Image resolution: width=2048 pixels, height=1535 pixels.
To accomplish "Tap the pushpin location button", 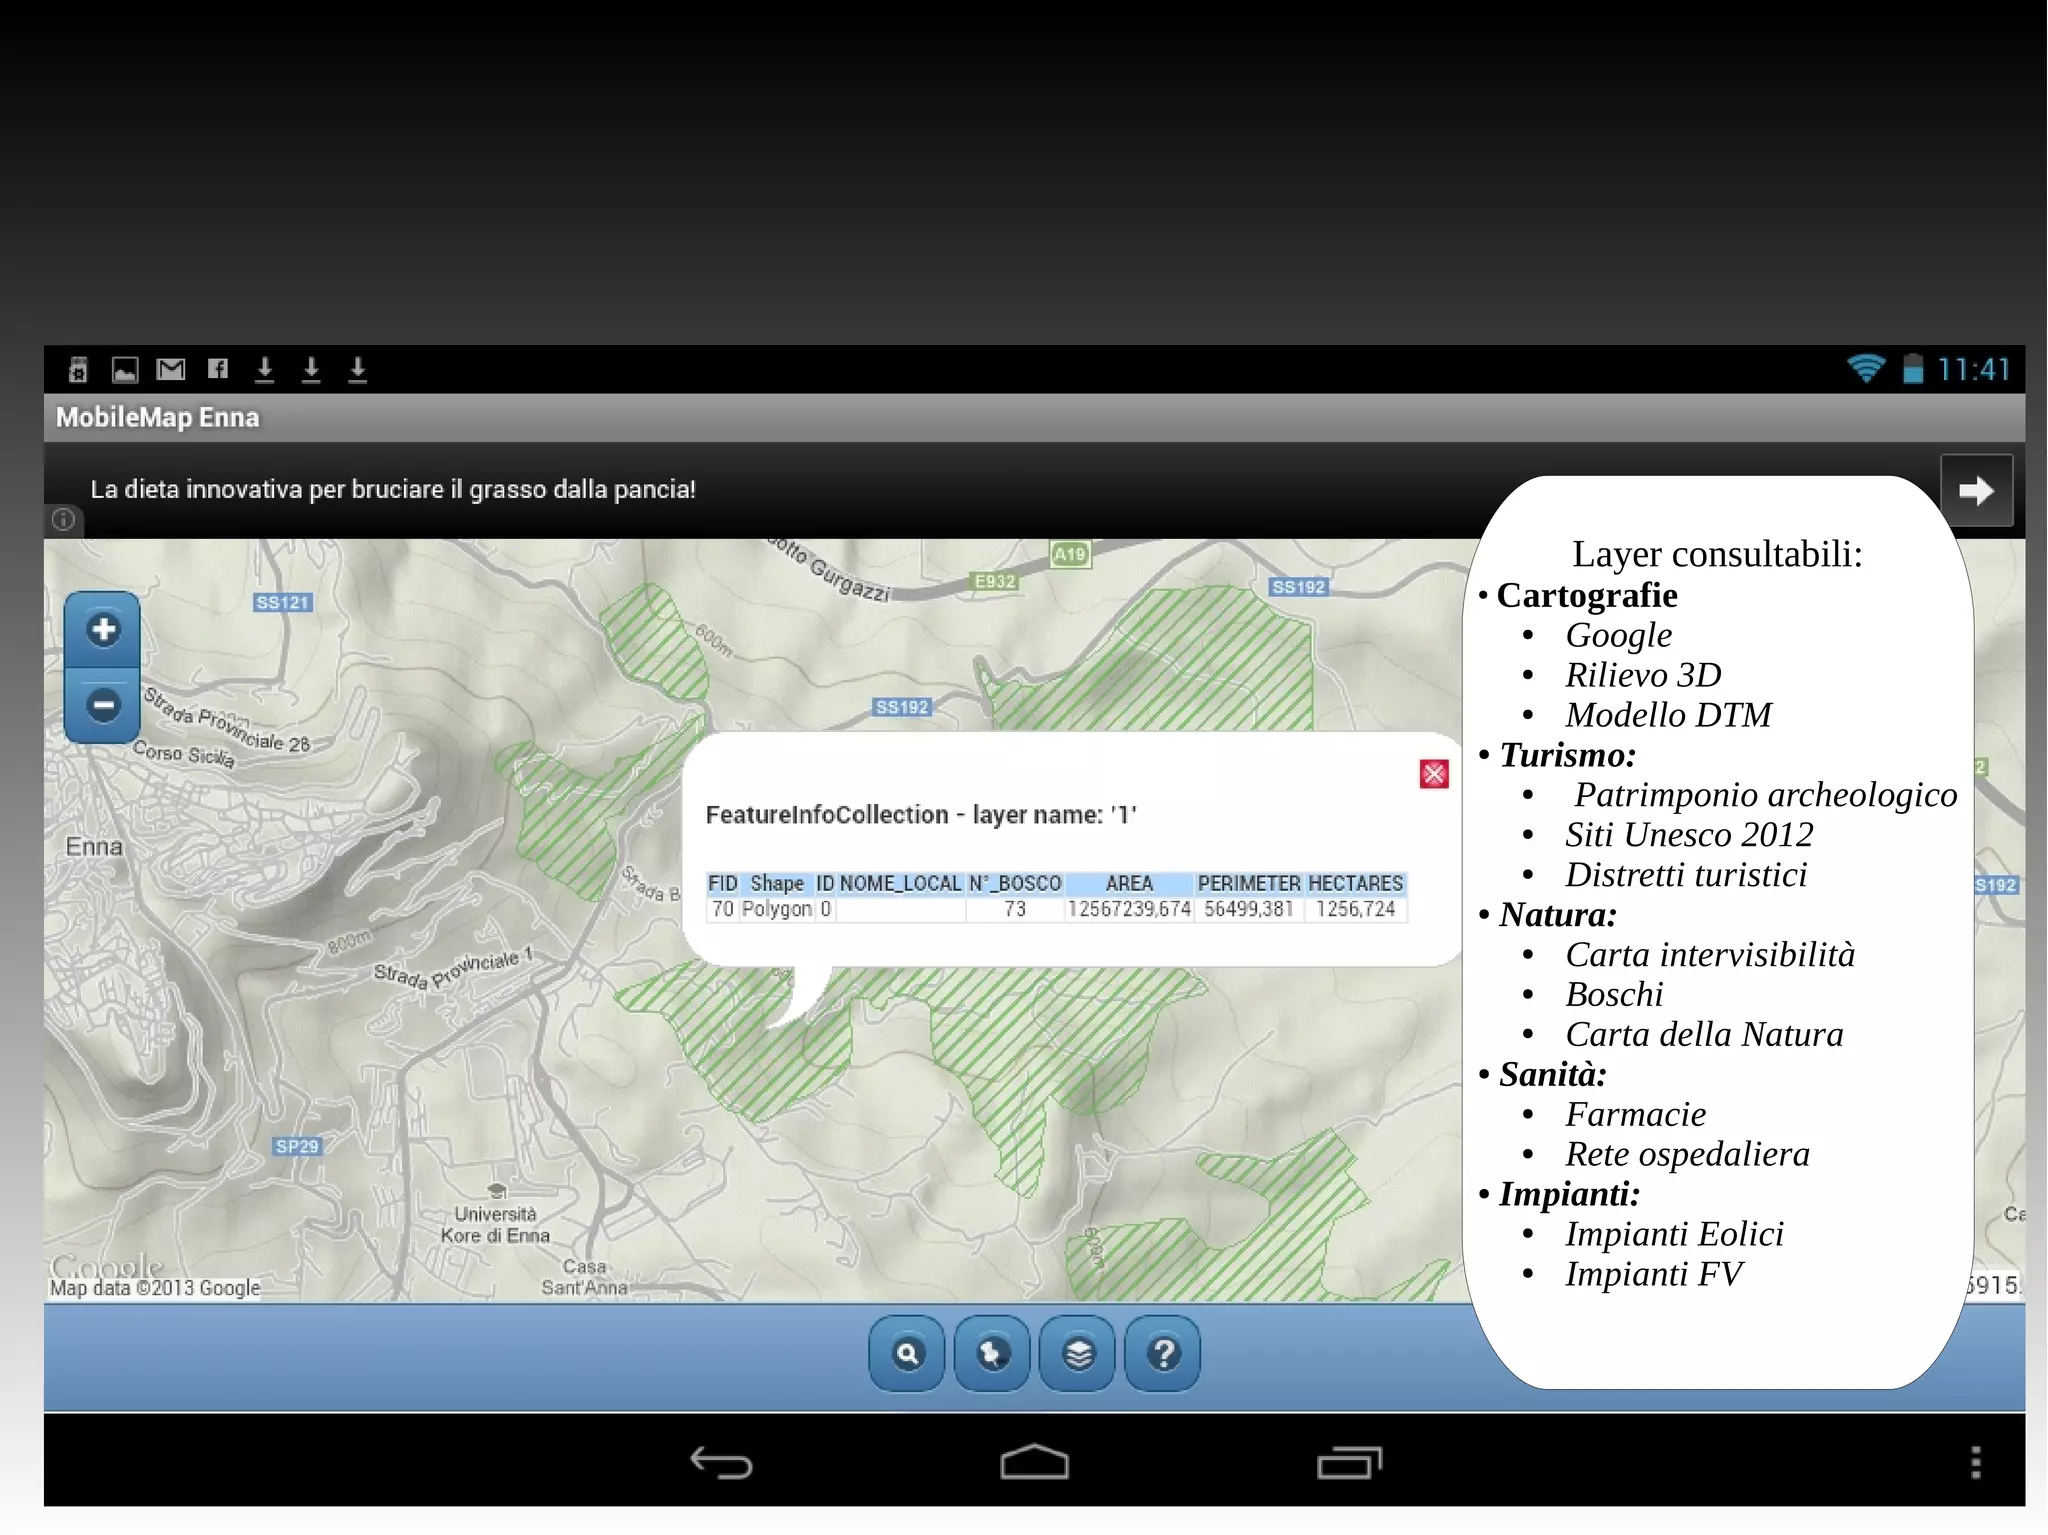I will [x=992, y=1354].
